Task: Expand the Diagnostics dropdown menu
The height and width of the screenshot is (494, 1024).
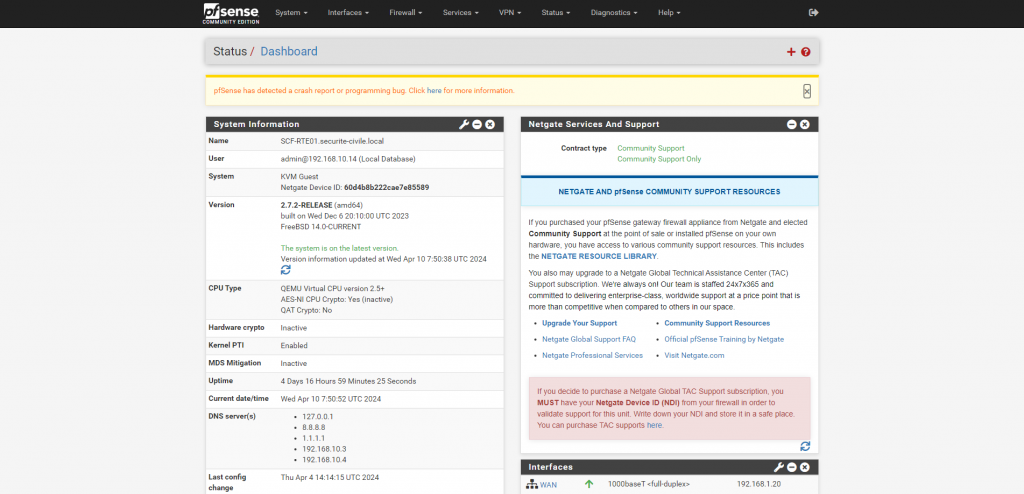Action: pos(614,13)
